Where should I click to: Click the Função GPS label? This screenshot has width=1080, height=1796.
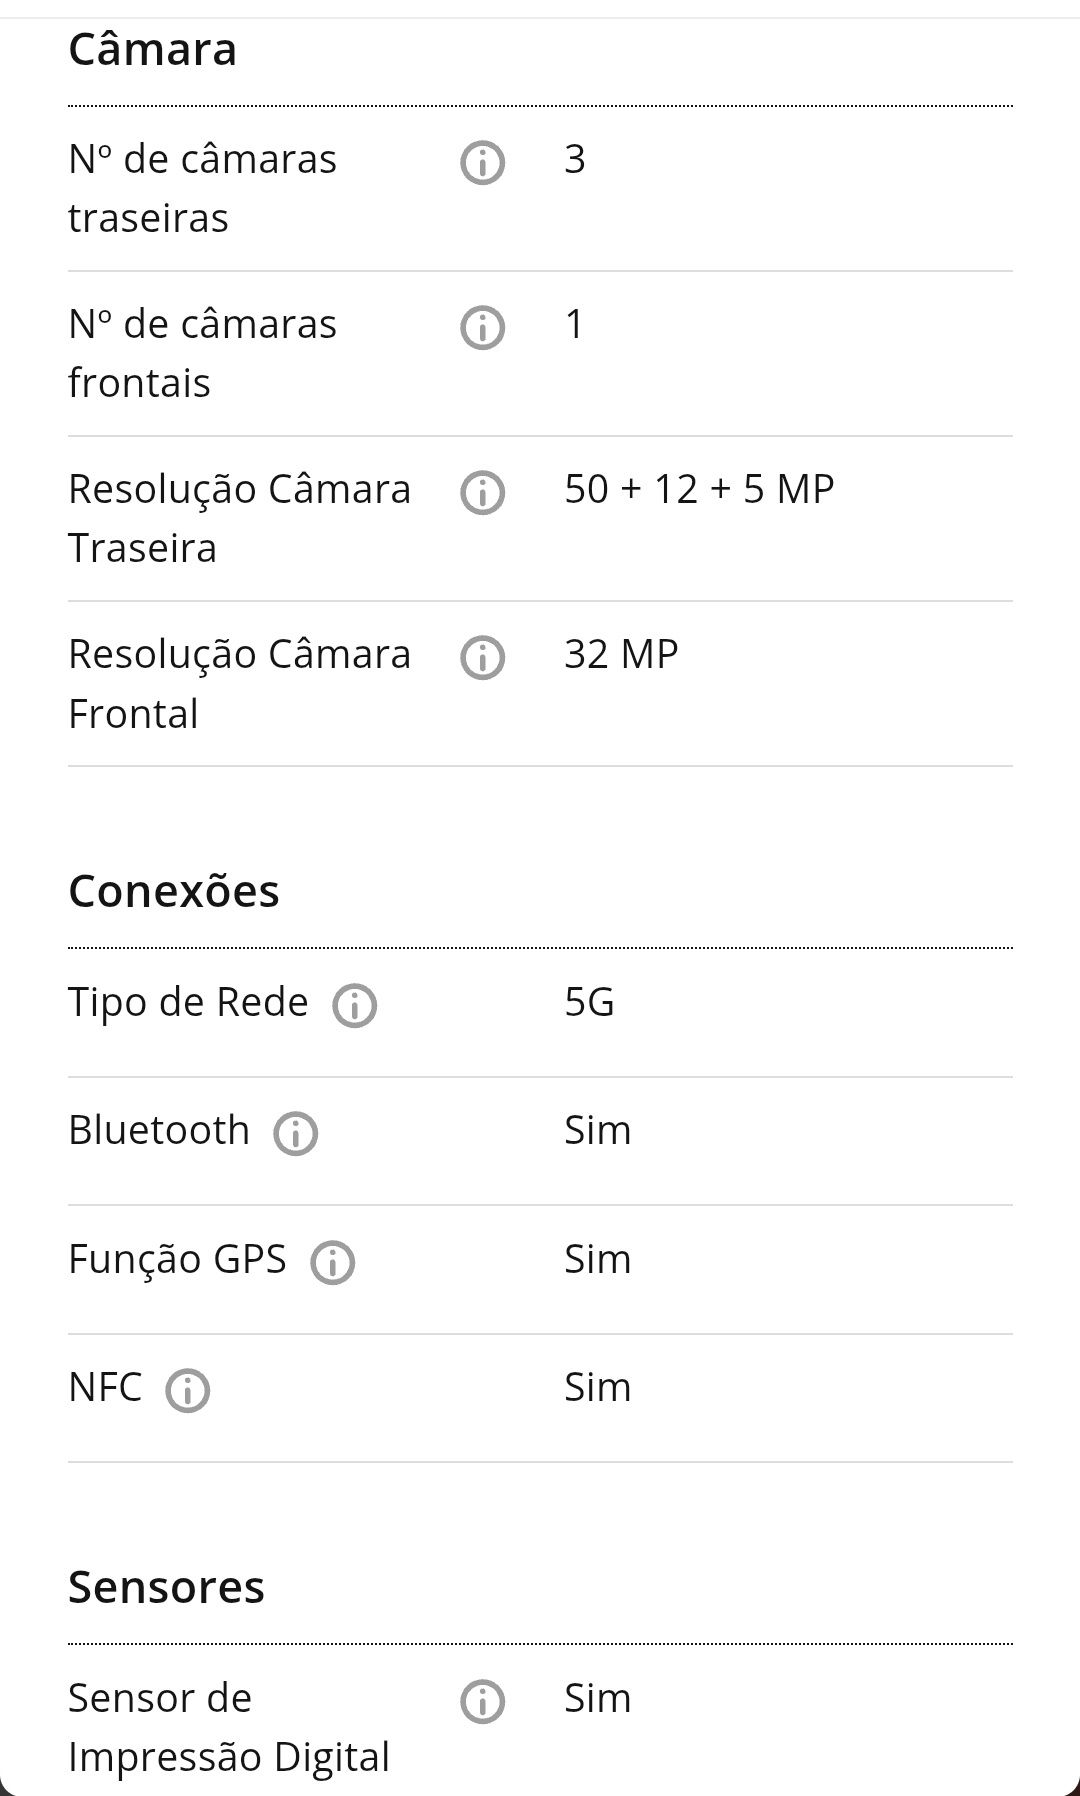(x=177, y=1259)
